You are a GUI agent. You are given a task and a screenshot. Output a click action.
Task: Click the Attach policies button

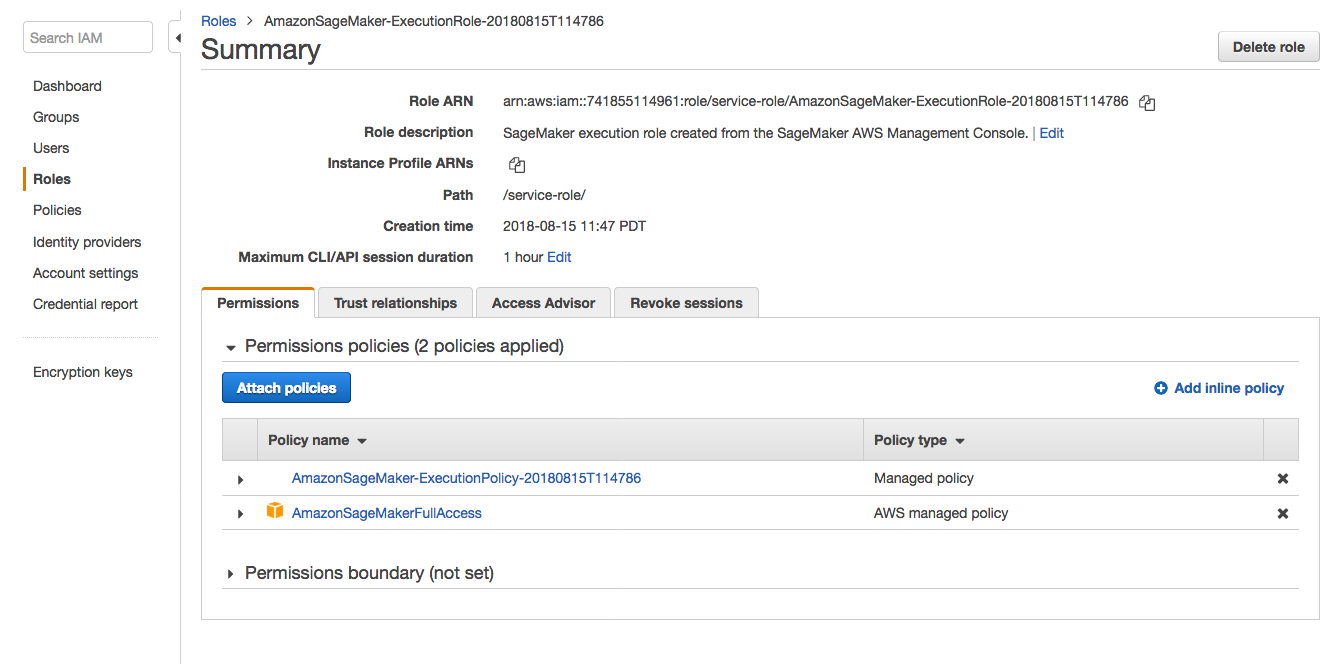tap(286, 388)
